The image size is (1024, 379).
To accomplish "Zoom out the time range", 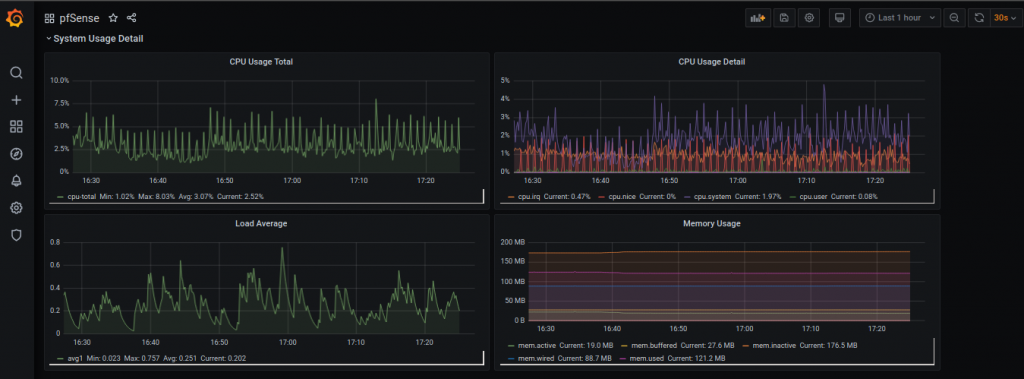I will (x=955, y=18).
